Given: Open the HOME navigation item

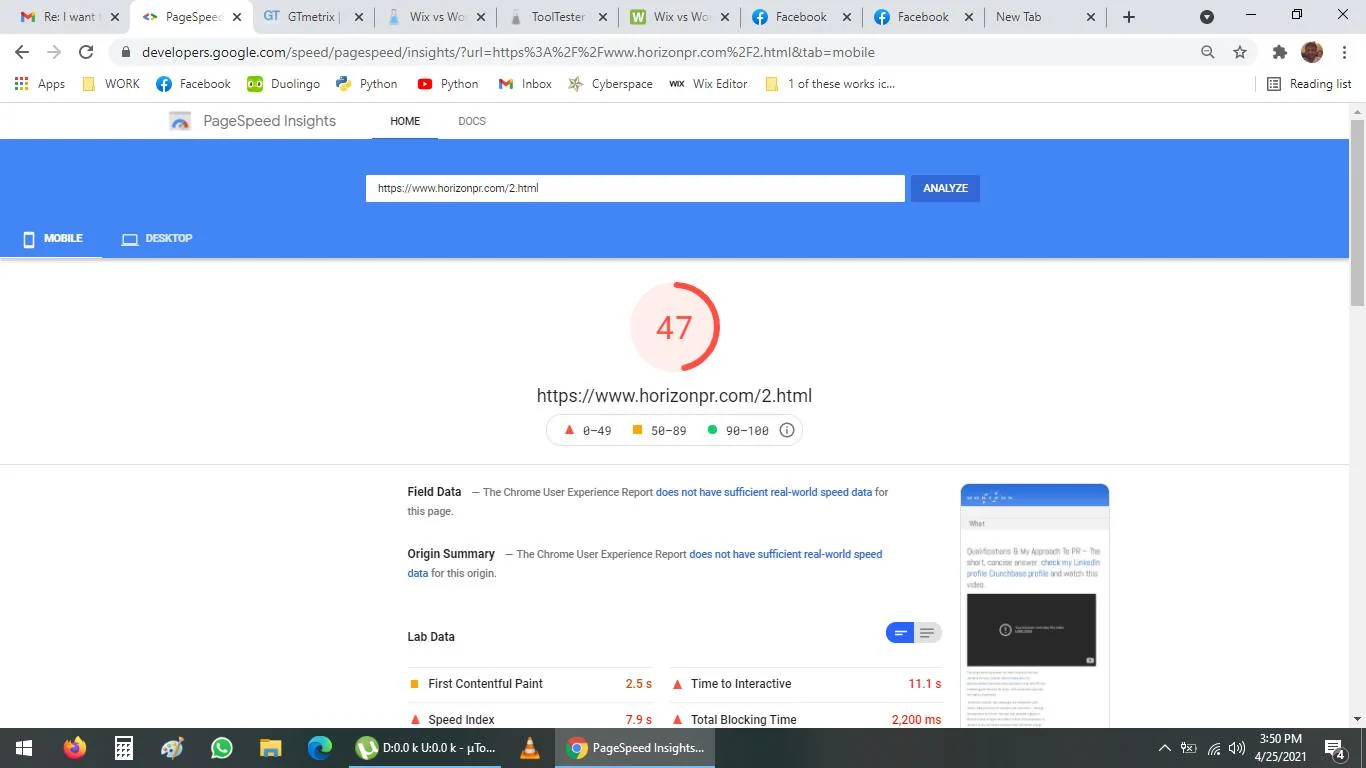Looking at the screenshot, I should click(x=405, y=121).
